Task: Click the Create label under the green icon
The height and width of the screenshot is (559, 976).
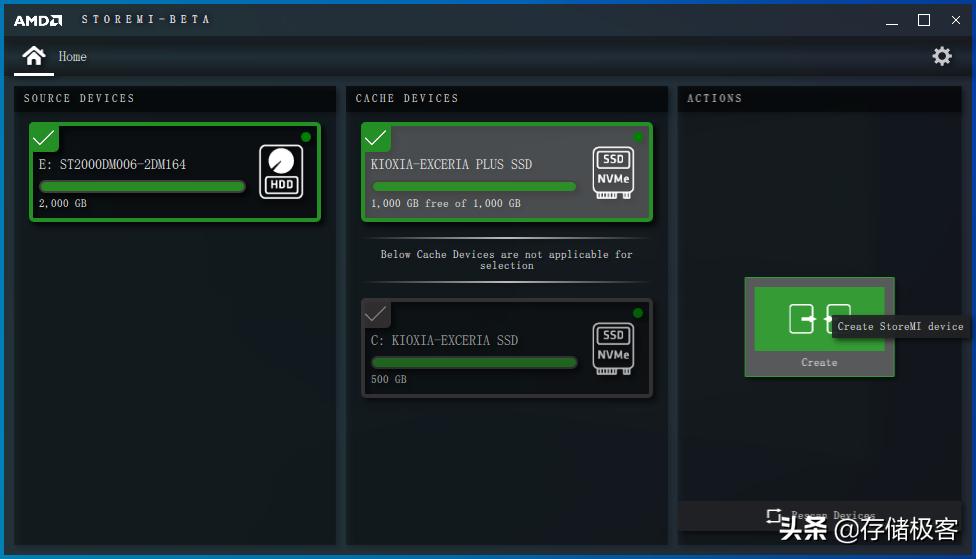Action: 819,362
